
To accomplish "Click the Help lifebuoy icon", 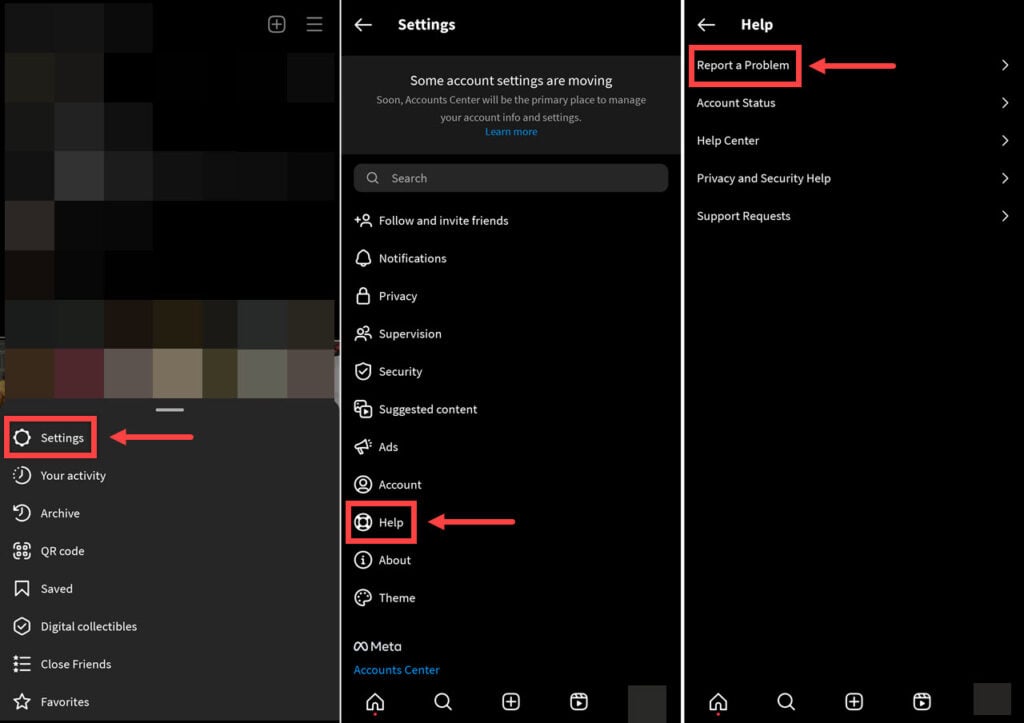I will pos(363,522).
